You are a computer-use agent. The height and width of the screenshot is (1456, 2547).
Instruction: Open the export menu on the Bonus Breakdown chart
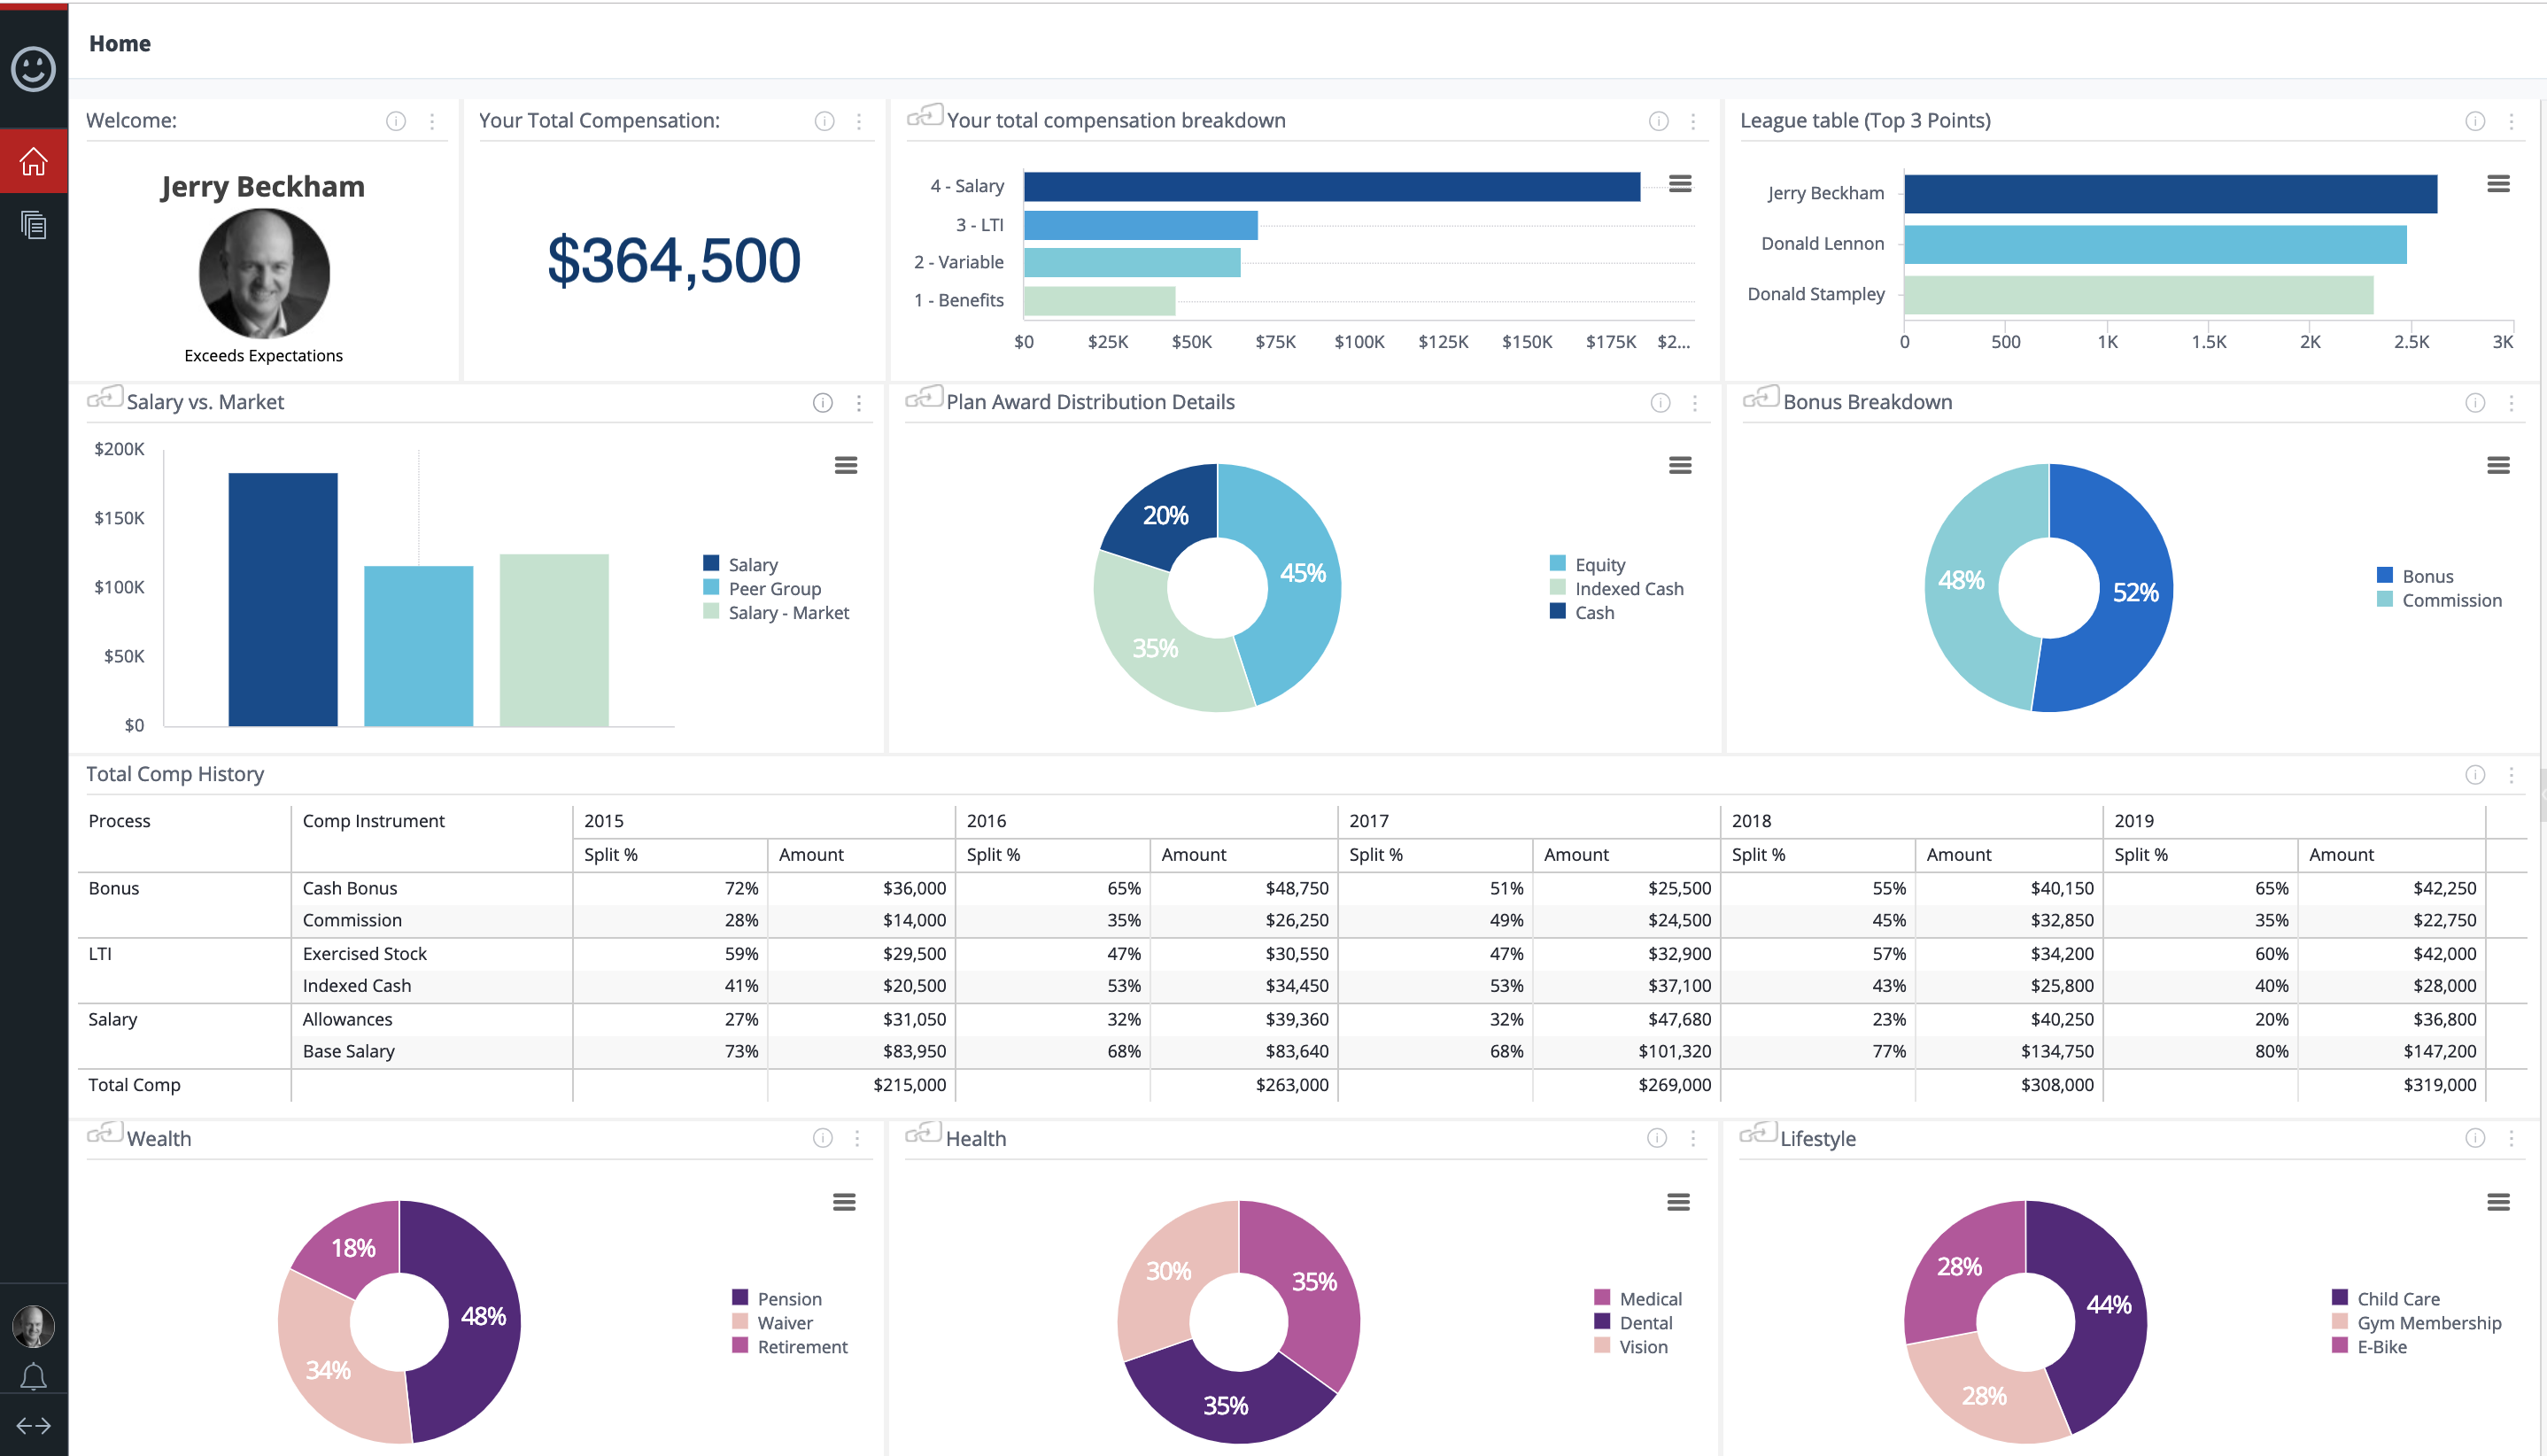tap(2501, 465)
